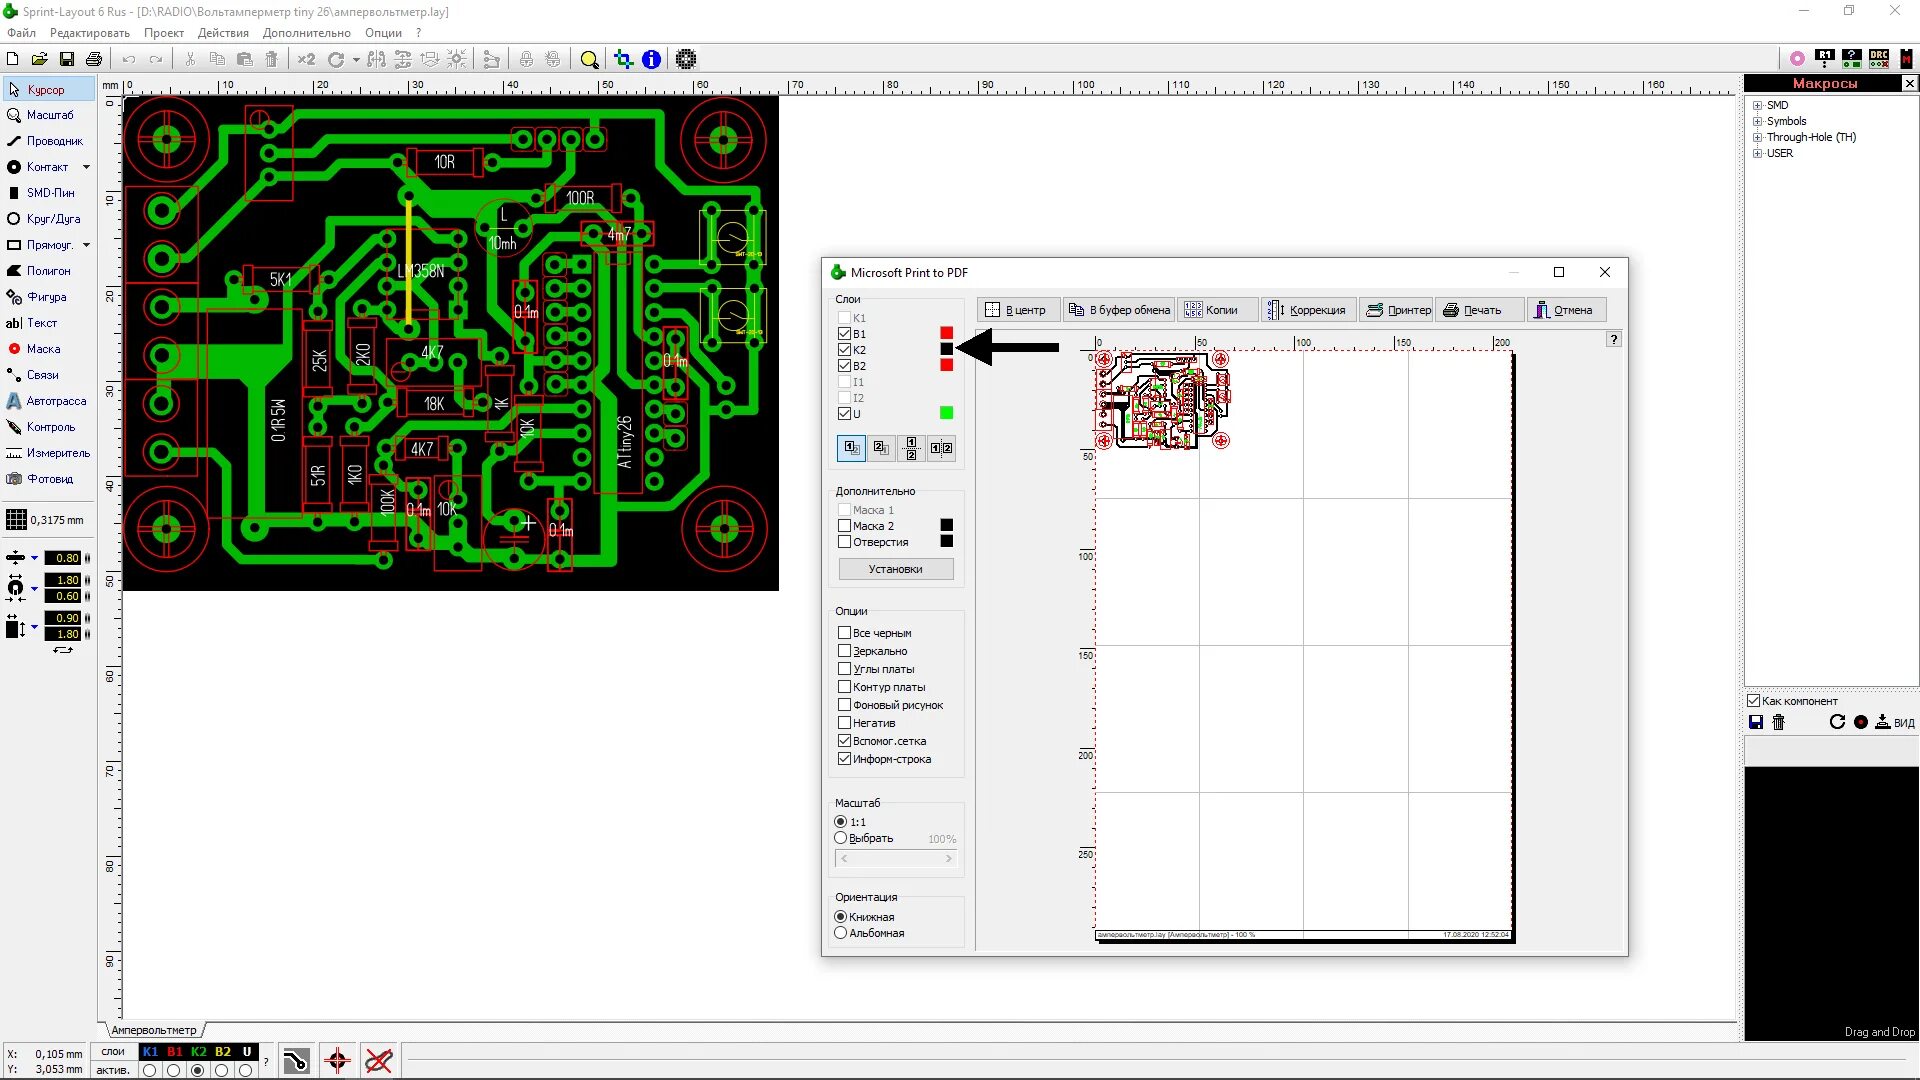This screenshot has height=1080, width=1920.
Task: Toggle the Зеркально mirror option
Action: point(844,651)
